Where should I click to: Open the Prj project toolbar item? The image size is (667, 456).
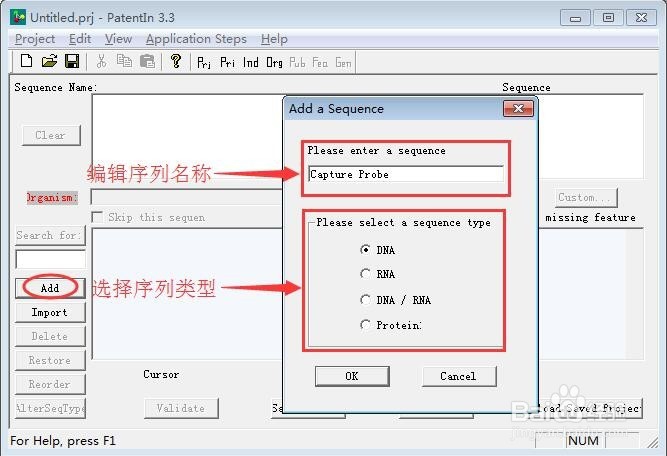(x=204, y=63)
